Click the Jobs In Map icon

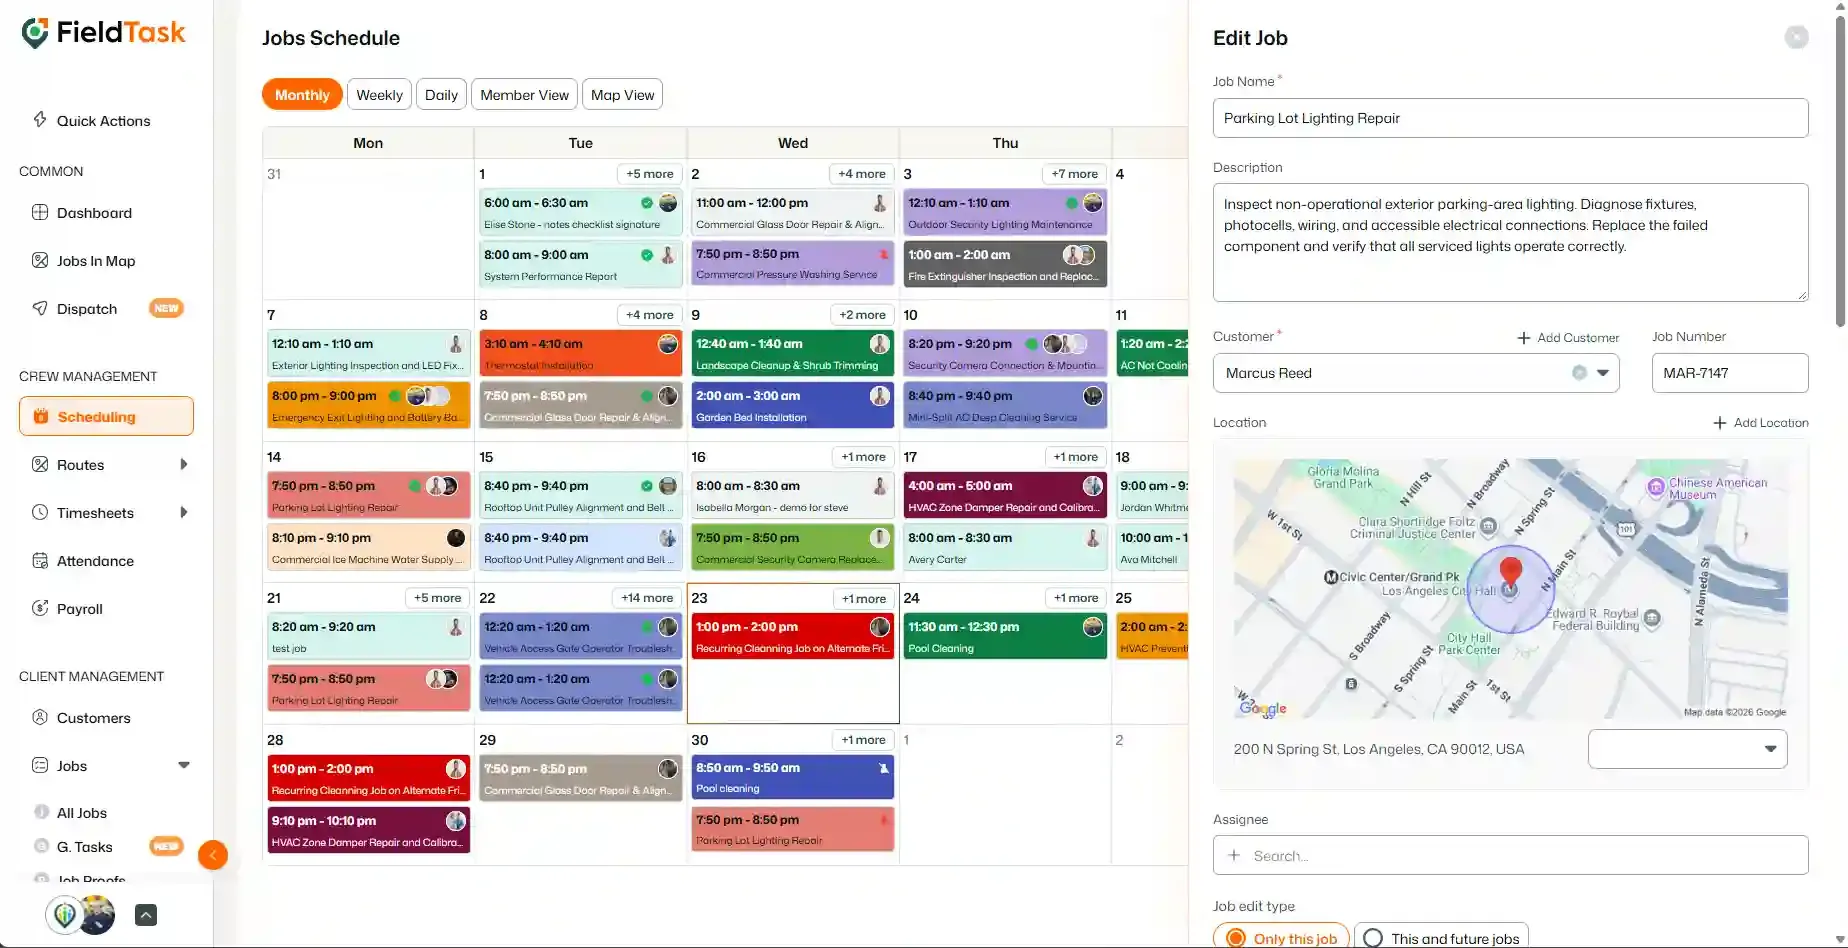(40, 260)
